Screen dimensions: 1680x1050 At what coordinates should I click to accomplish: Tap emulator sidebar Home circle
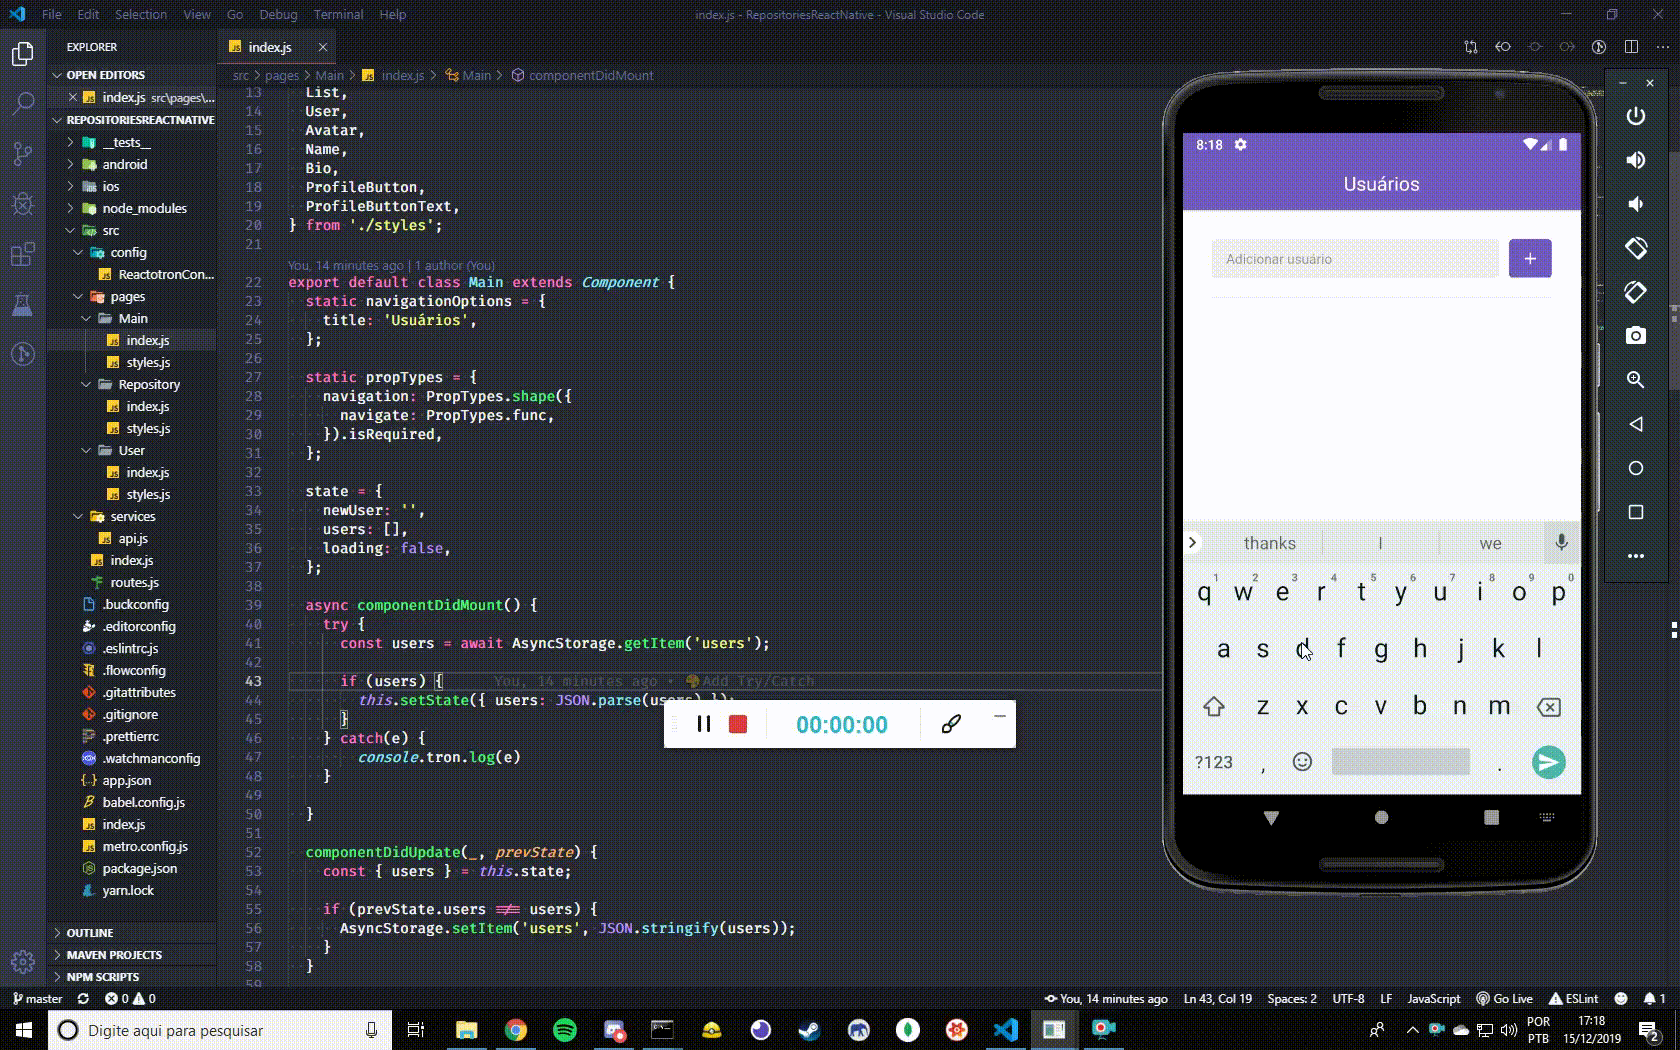tap(1636, 468)
